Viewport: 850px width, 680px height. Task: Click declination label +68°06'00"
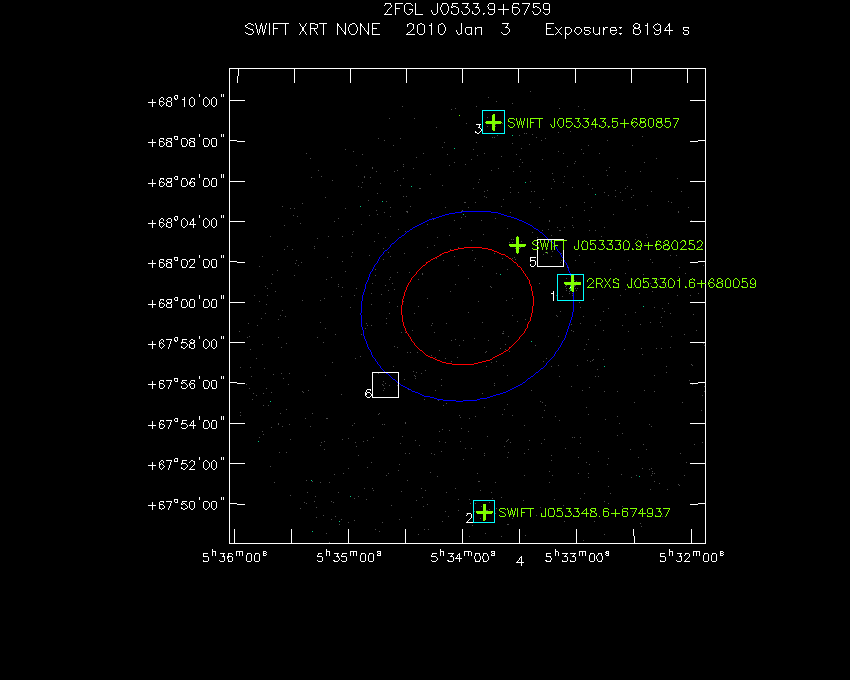pyautogui.click(x=186, y=182)
